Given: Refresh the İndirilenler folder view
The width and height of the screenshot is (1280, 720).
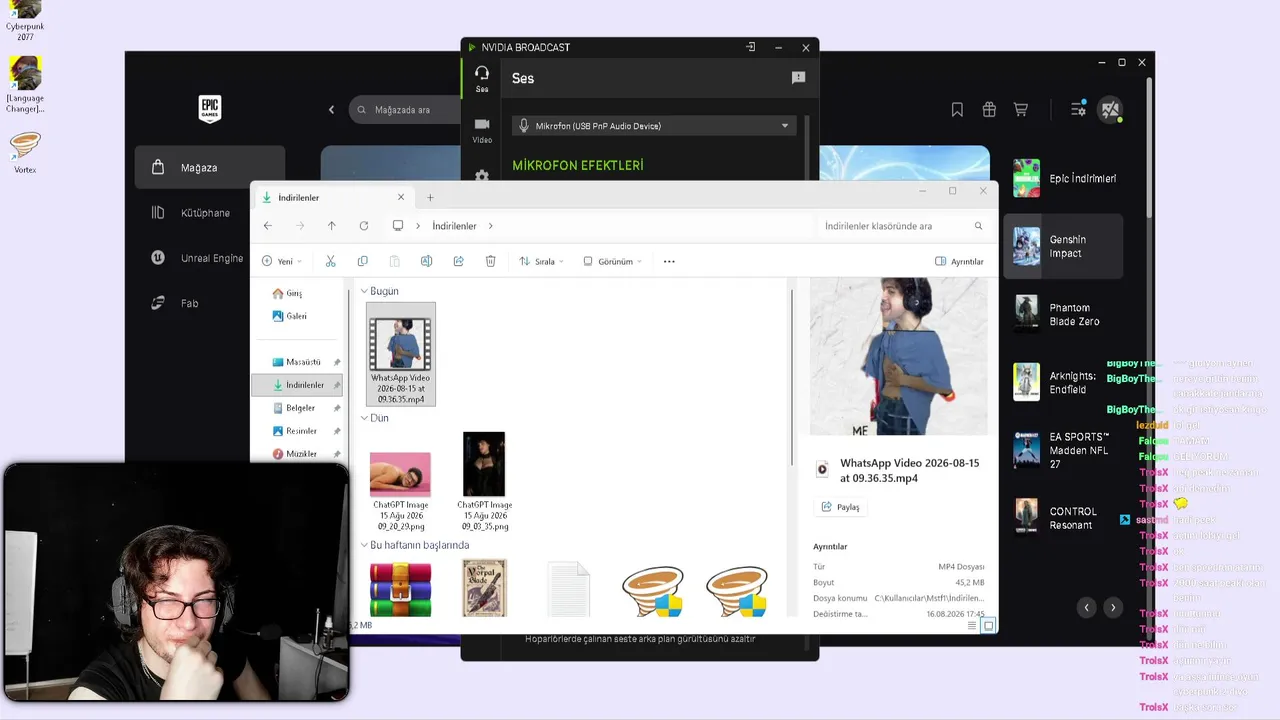Looking at the screenshot, I should pyautogui.click(x=364, y=226).
